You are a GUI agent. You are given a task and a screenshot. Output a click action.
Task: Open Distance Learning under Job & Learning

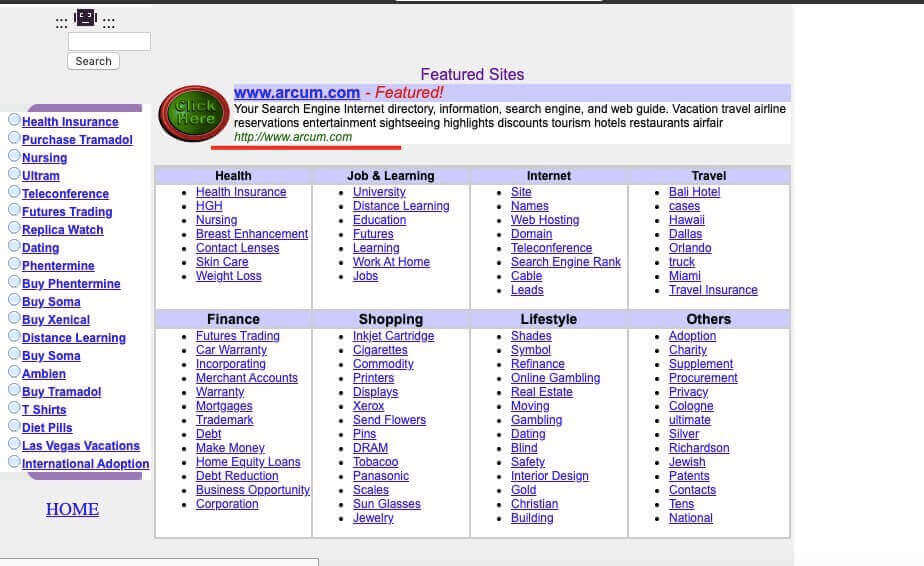pyautogui.click(x=401, y=206)
